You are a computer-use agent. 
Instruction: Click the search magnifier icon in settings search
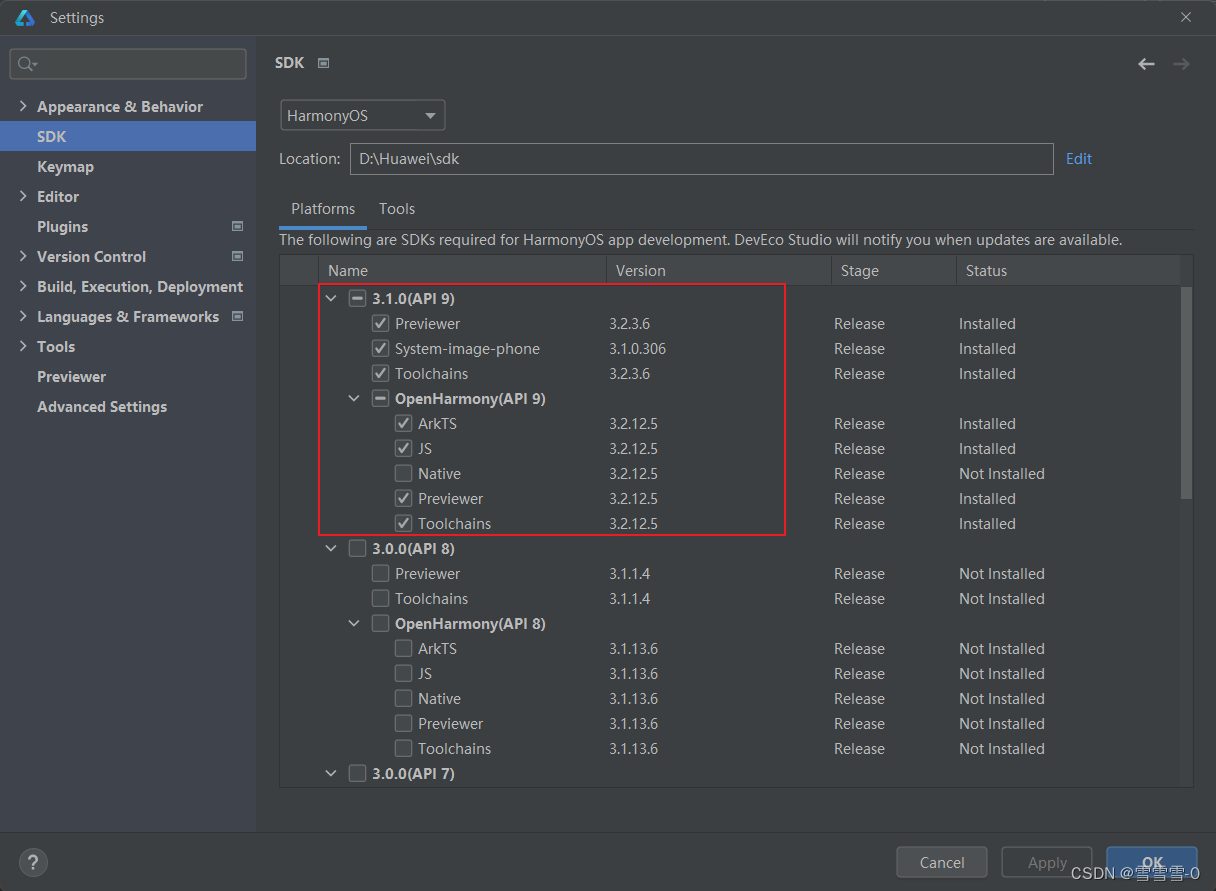[x=27, y=64]
